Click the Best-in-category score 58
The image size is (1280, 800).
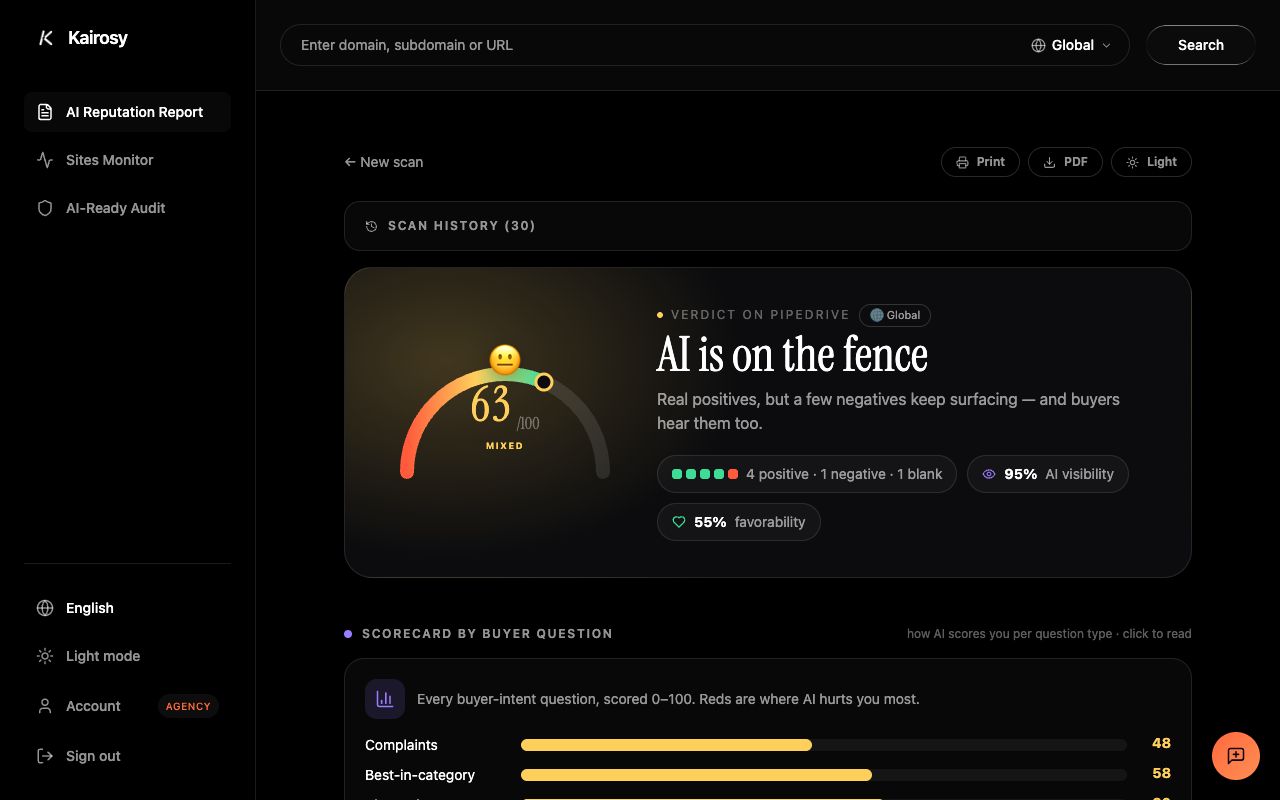click(1161, 773)
